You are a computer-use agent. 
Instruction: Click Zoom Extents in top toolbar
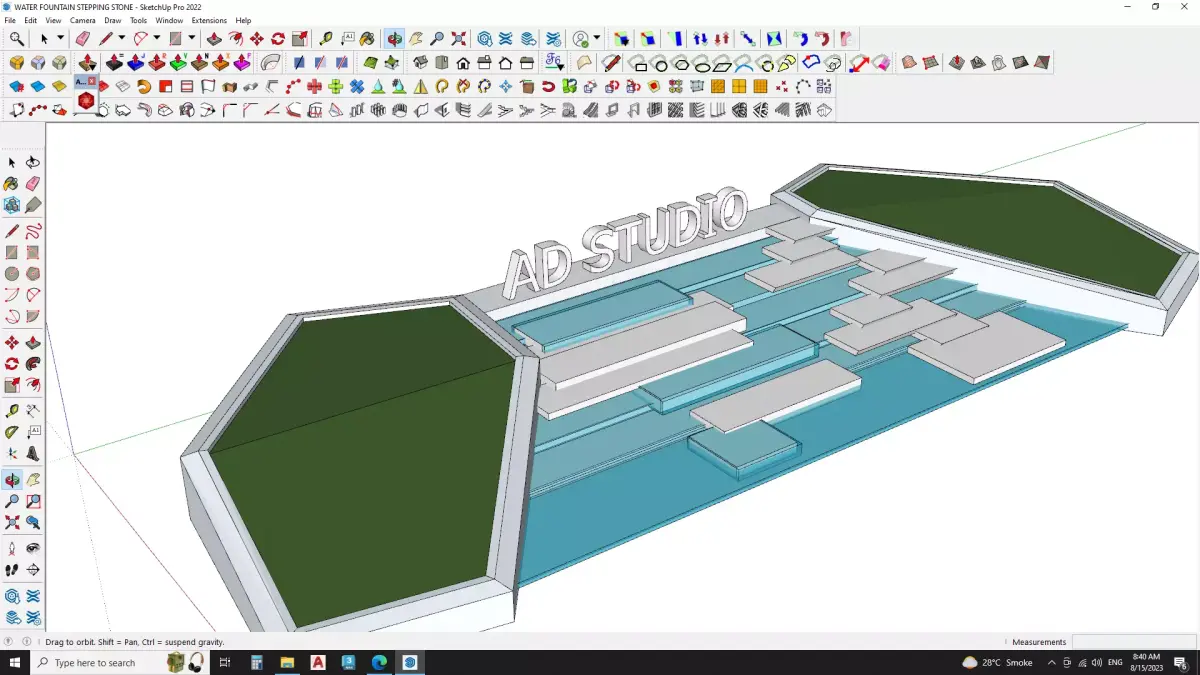458,39
